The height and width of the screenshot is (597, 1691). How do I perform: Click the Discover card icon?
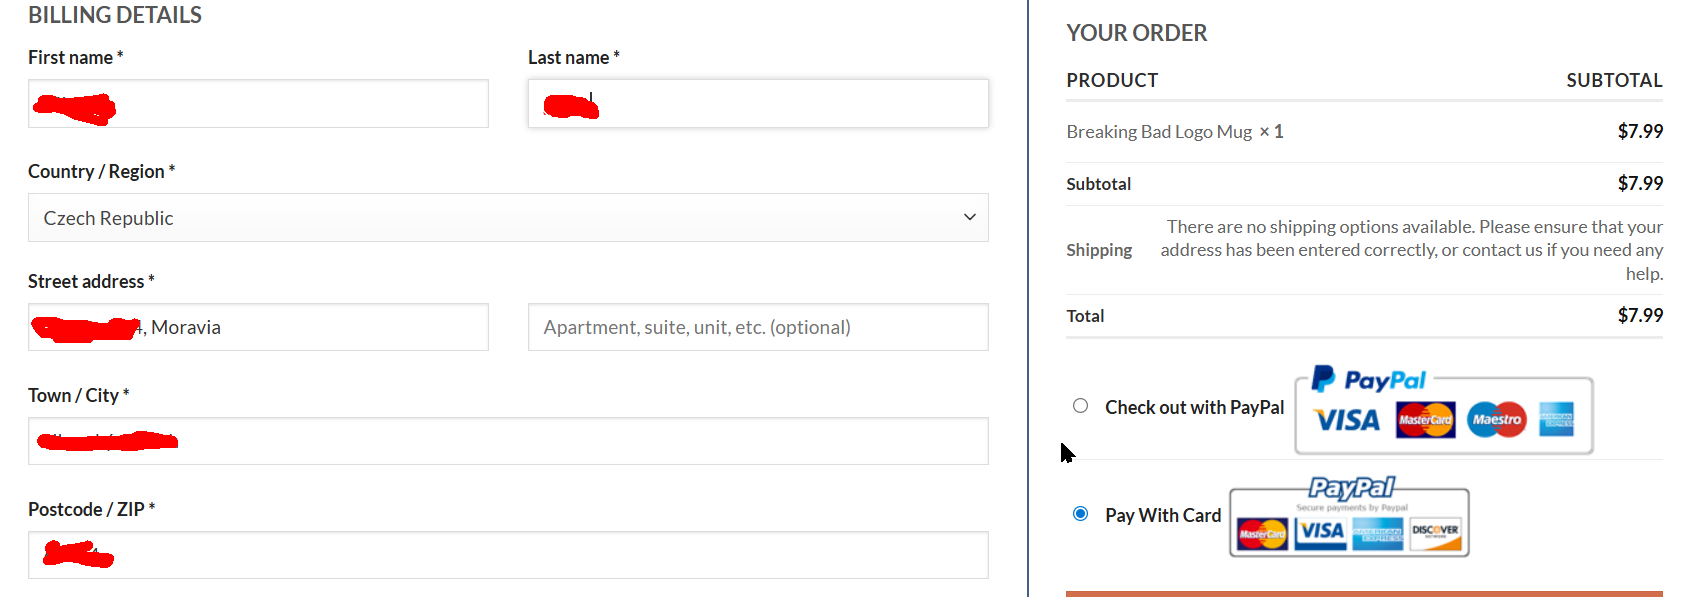coord(1435,533)
